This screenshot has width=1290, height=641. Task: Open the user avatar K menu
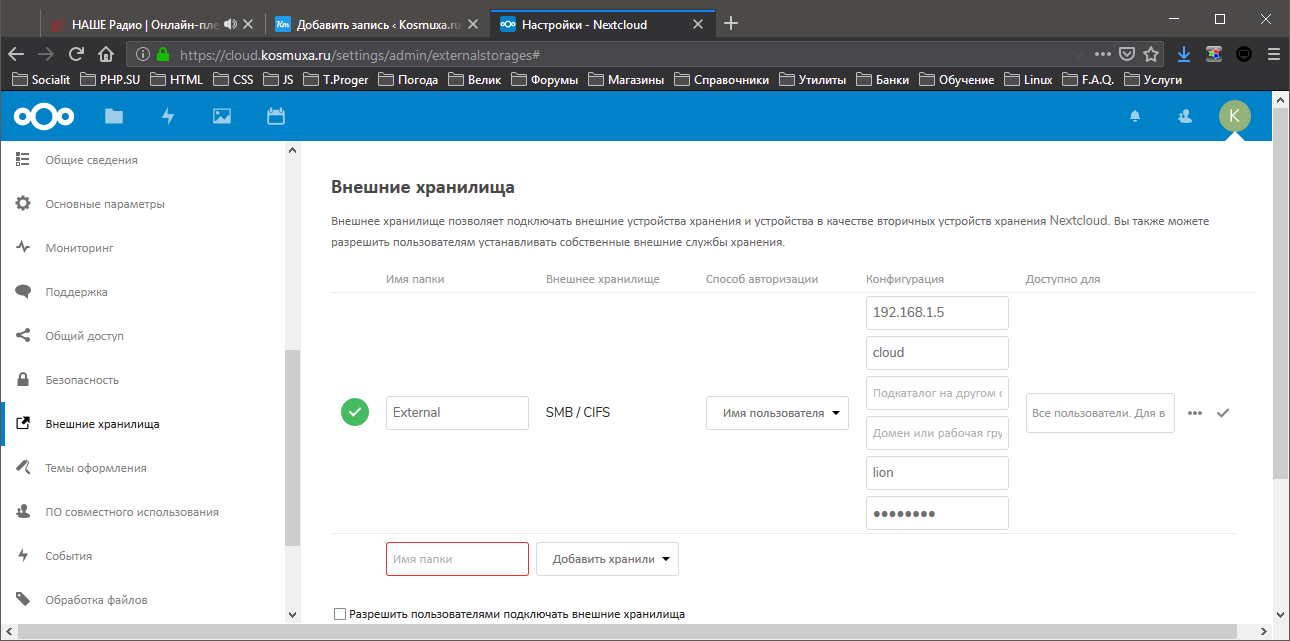pyautogui.click(x=1234, y=116)
